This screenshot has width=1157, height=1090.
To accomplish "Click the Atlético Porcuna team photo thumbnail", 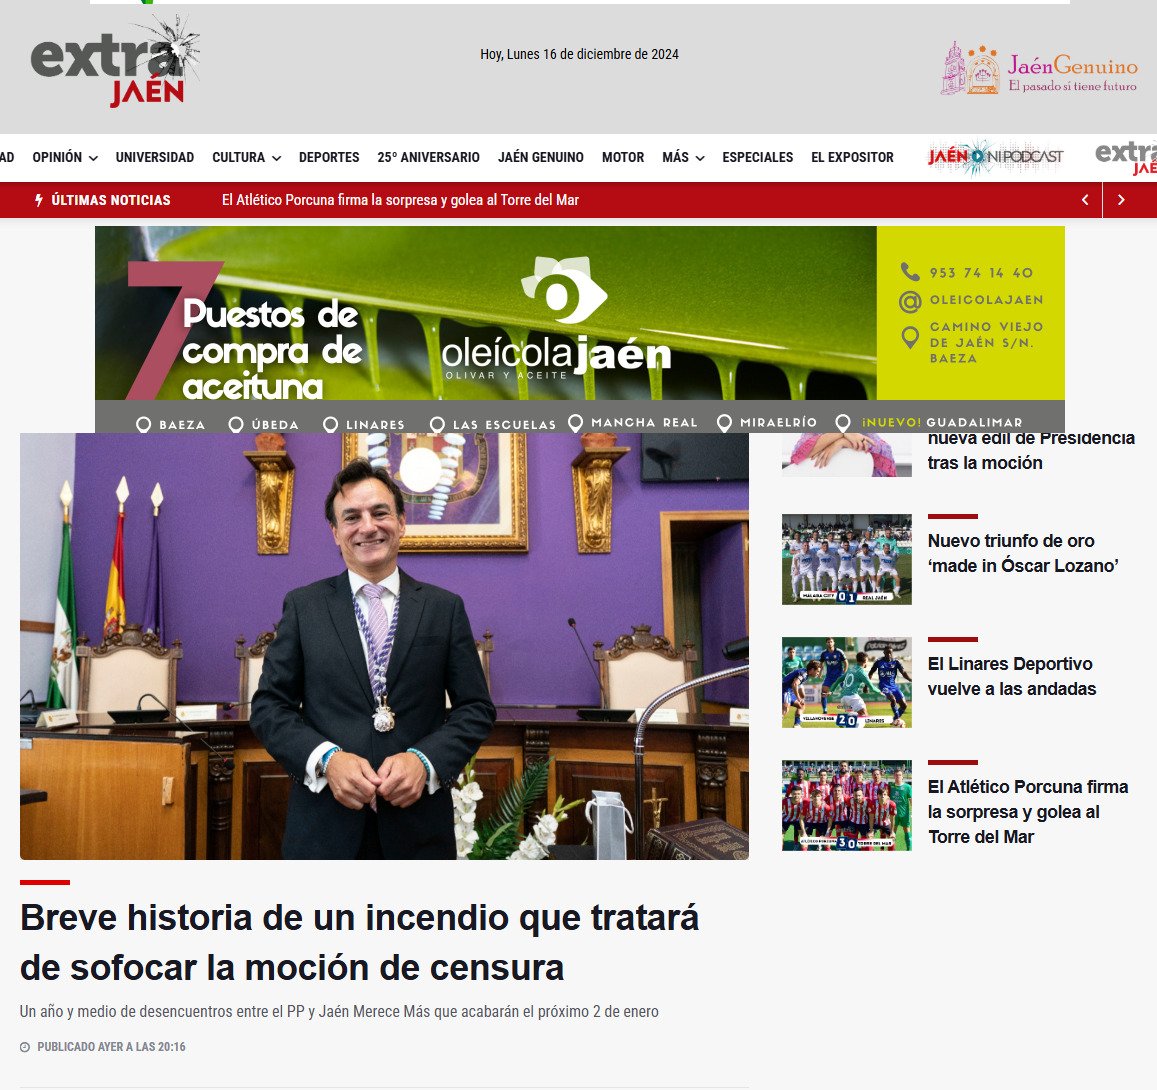I will click(x=846, y=805).
